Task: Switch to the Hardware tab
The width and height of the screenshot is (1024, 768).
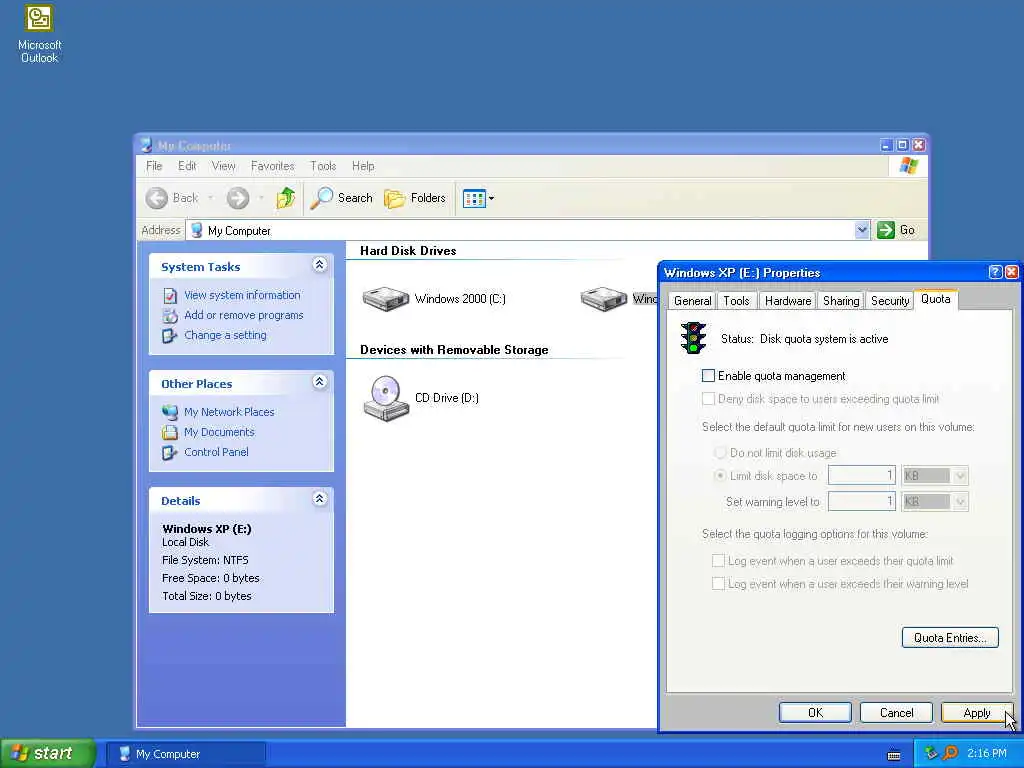Action: click(x=788, y=301)
